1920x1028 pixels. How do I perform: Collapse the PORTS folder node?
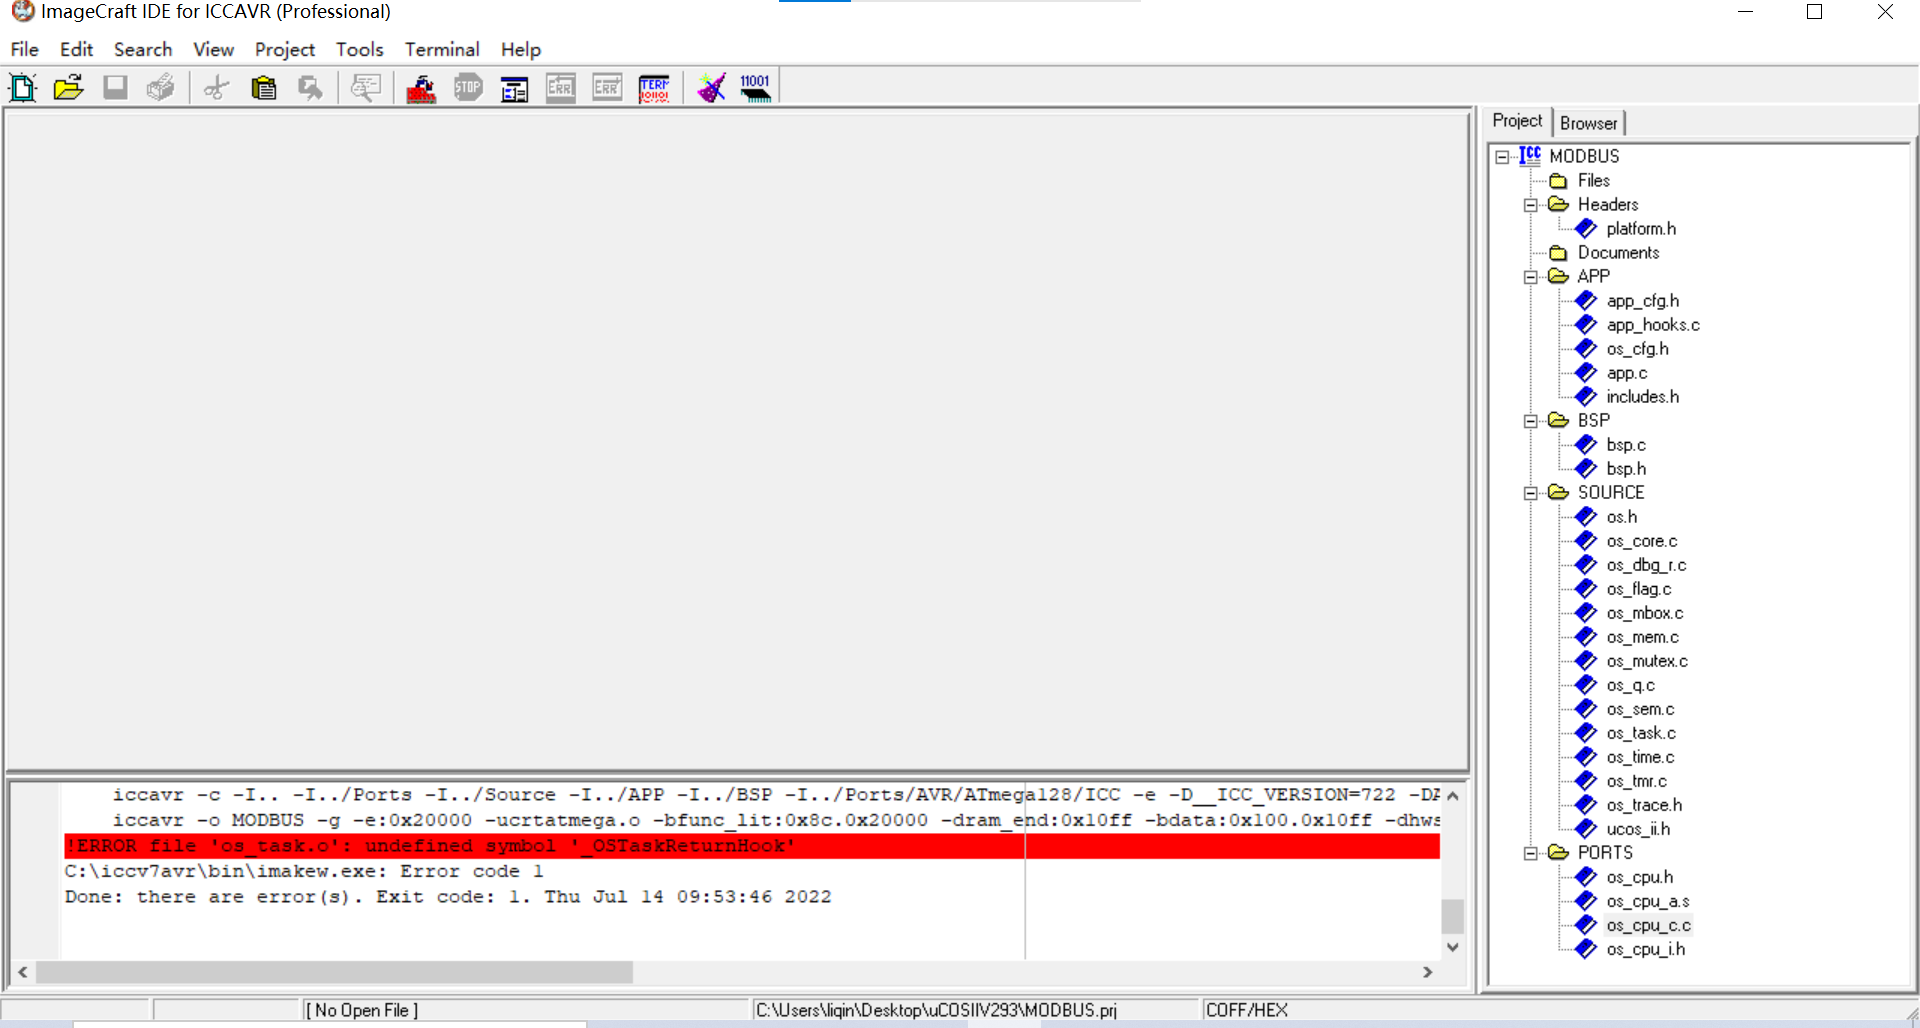point(1530,853)
